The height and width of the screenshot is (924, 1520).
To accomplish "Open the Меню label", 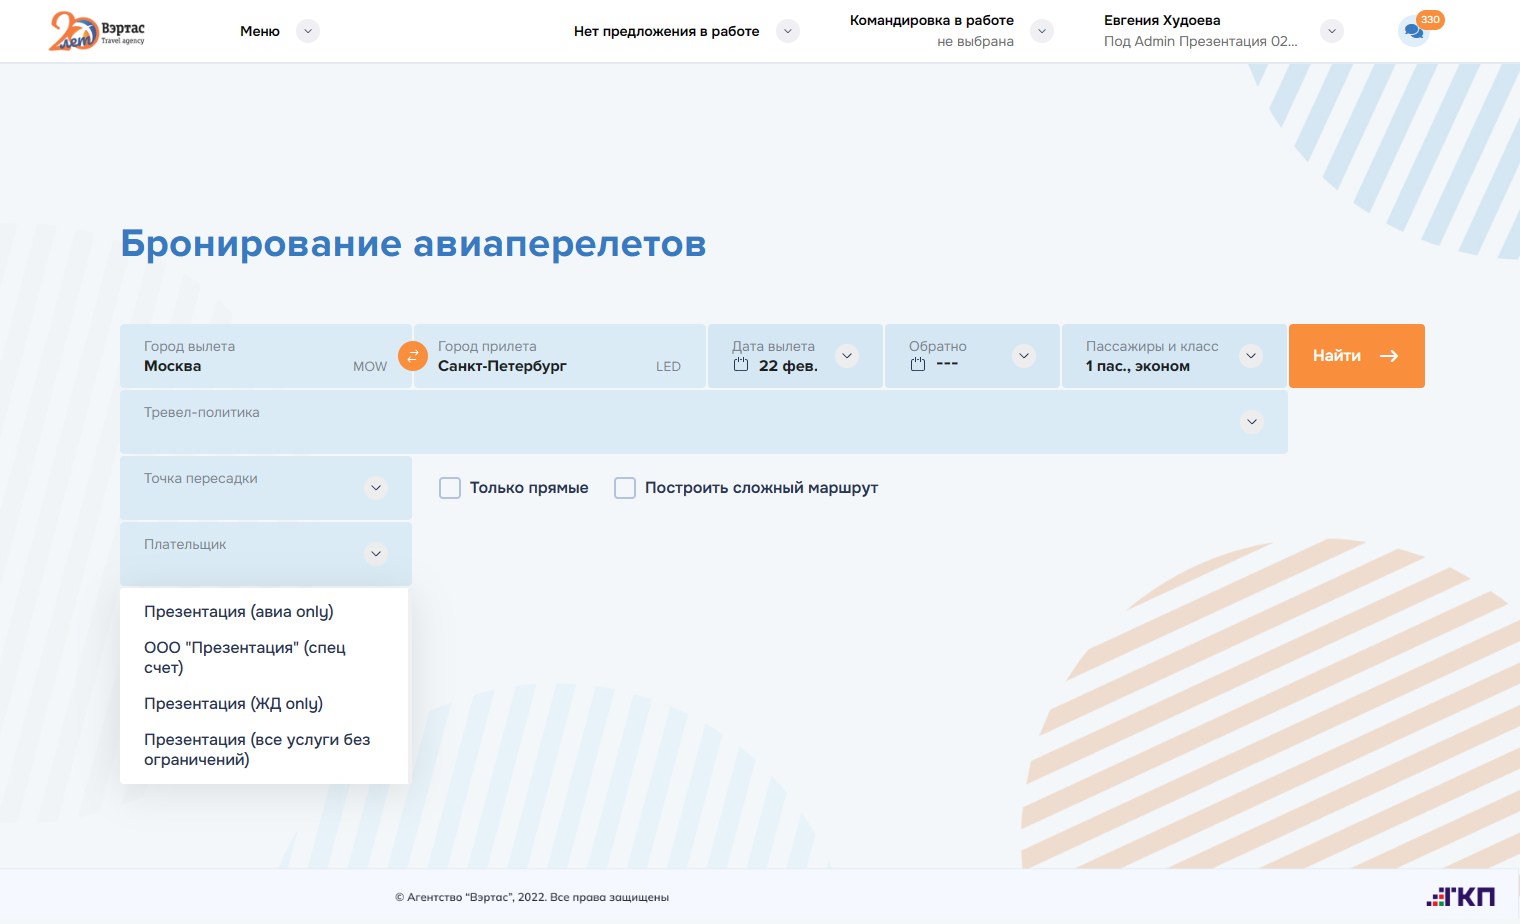I will click(260, 31).
